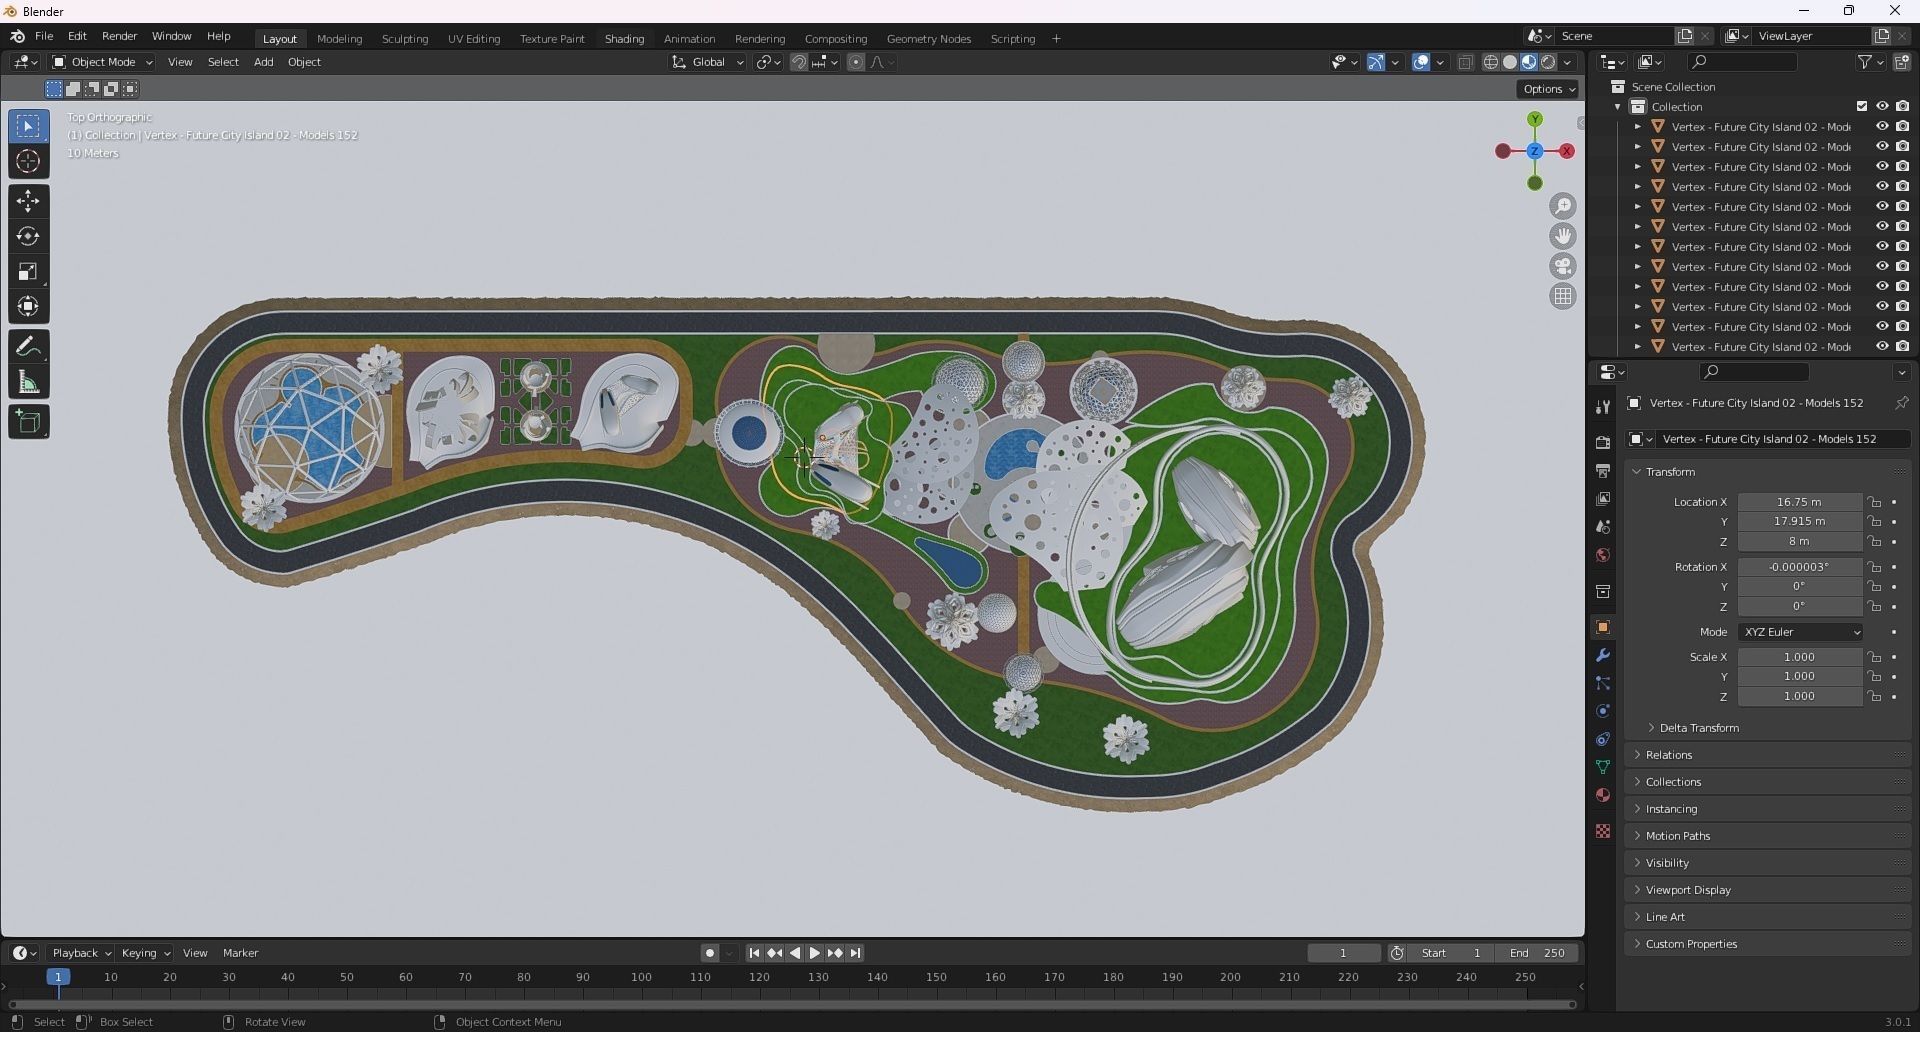1920x1040 pixels.
Task: Open the XYZ Euler rotation mode dropdown
Action: (1801, 633)
